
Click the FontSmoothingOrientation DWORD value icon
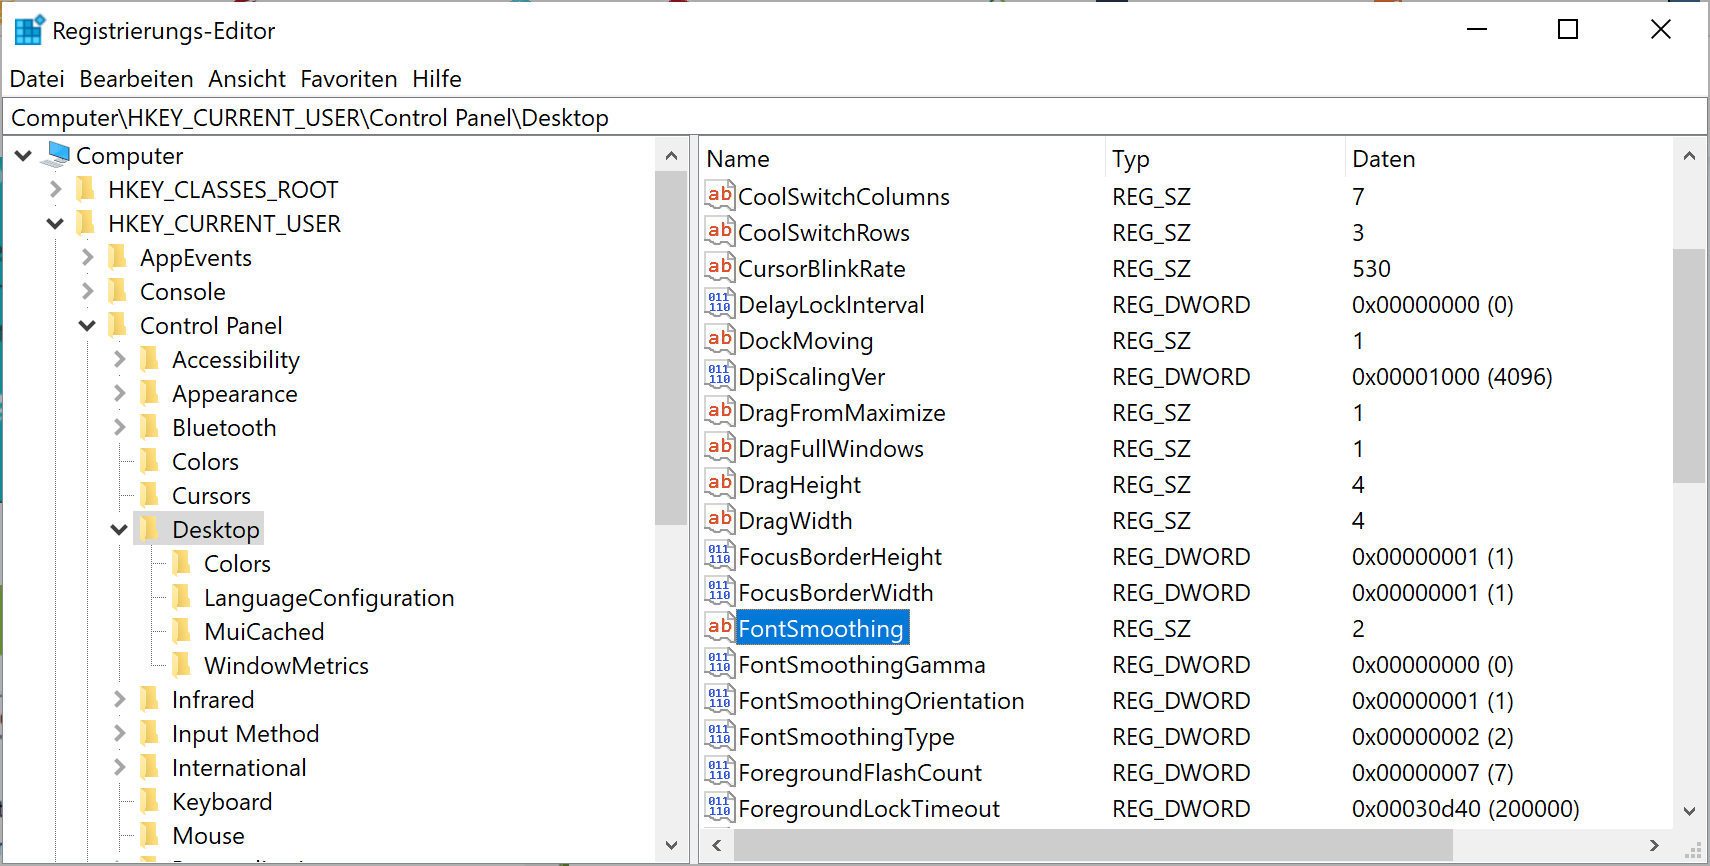point(720,699)
